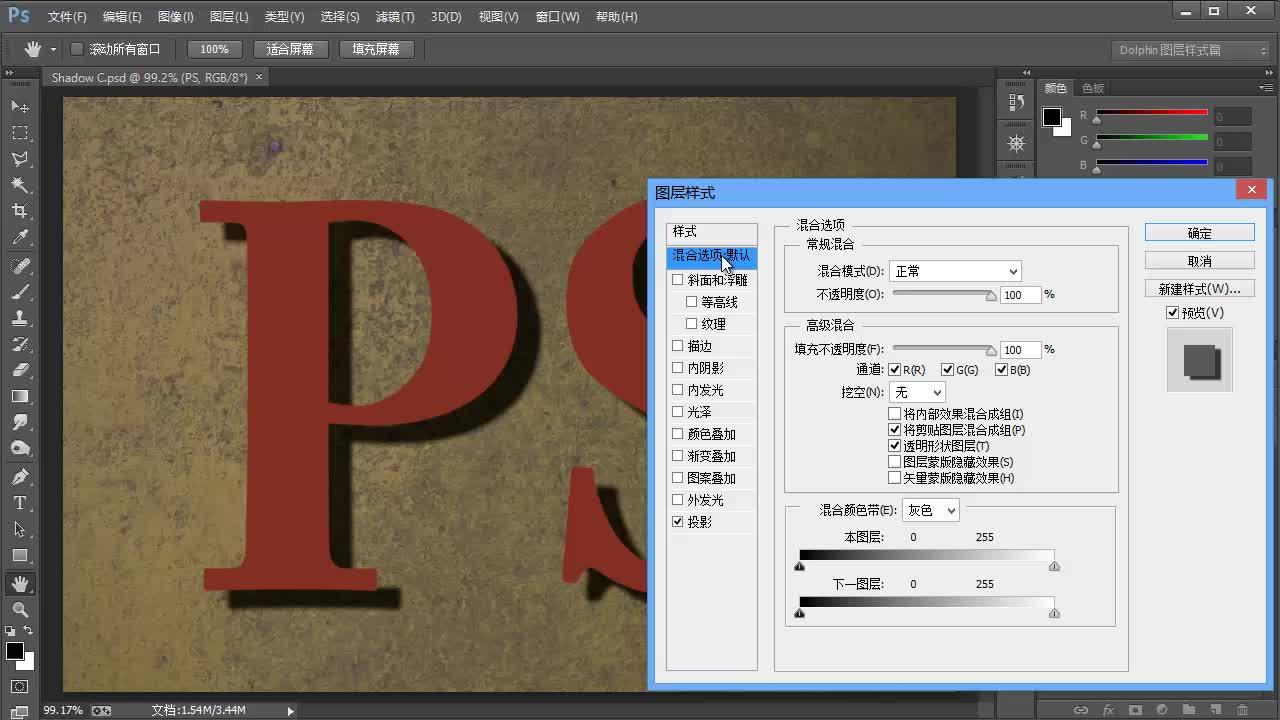Viewport: 1280px width, 720px height.
Task: Click the add layer mask icon
Action: [x=1135, y=710]
